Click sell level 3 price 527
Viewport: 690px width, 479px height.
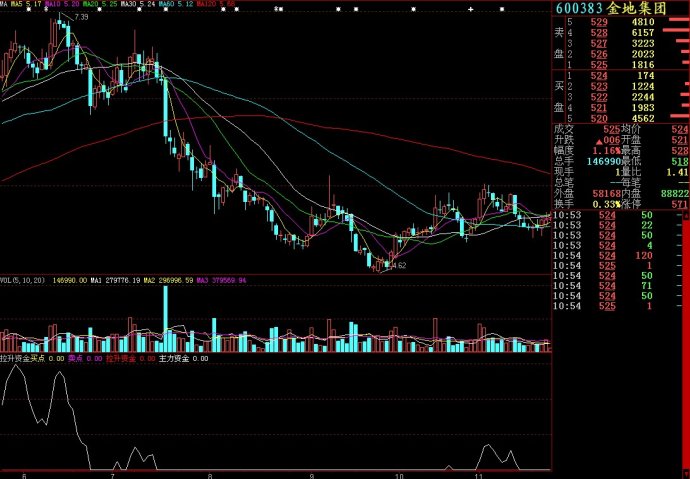pyautogui.click(x=599, y=43)
